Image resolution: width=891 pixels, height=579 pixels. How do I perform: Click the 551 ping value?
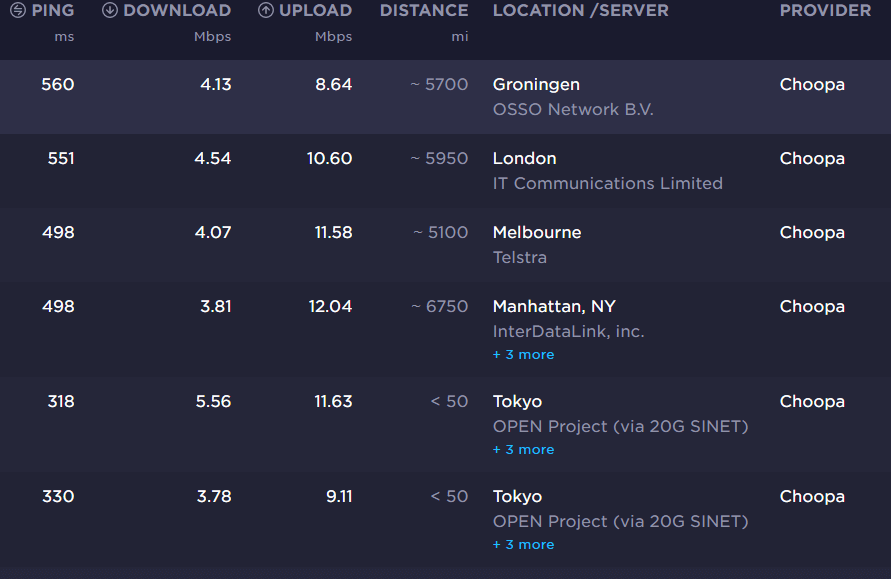[x=61, y=159]
